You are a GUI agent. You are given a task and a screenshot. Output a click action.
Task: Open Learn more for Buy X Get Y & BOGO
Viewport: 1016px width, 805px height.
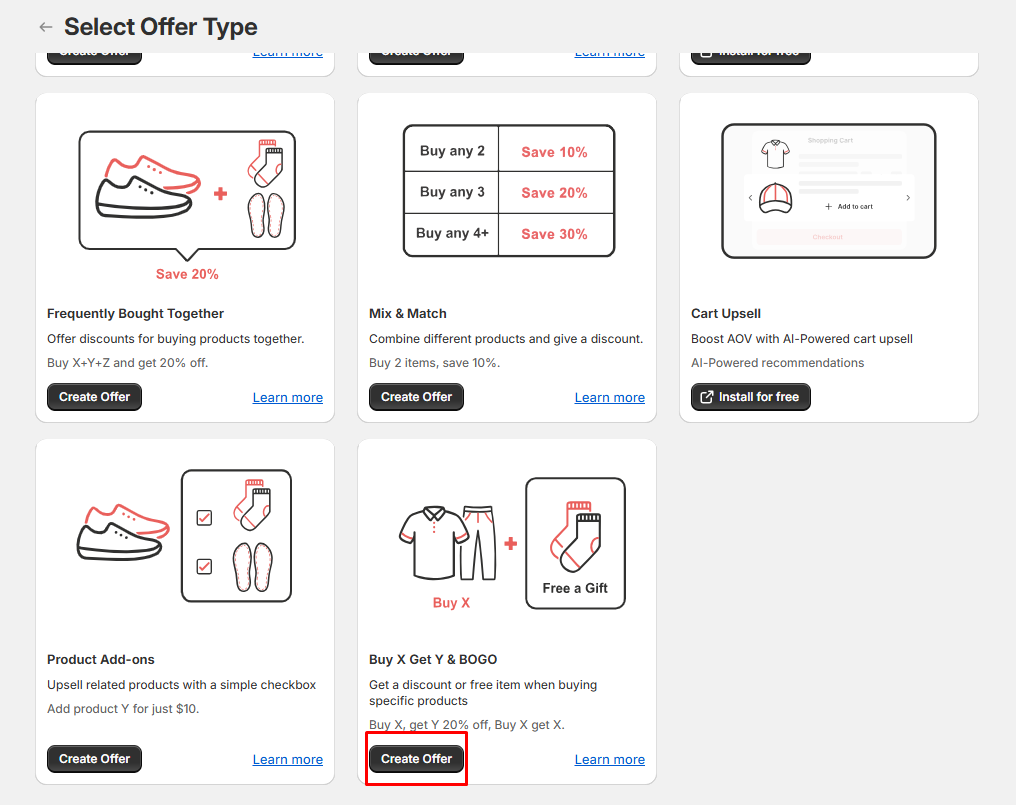pos(609,760)
